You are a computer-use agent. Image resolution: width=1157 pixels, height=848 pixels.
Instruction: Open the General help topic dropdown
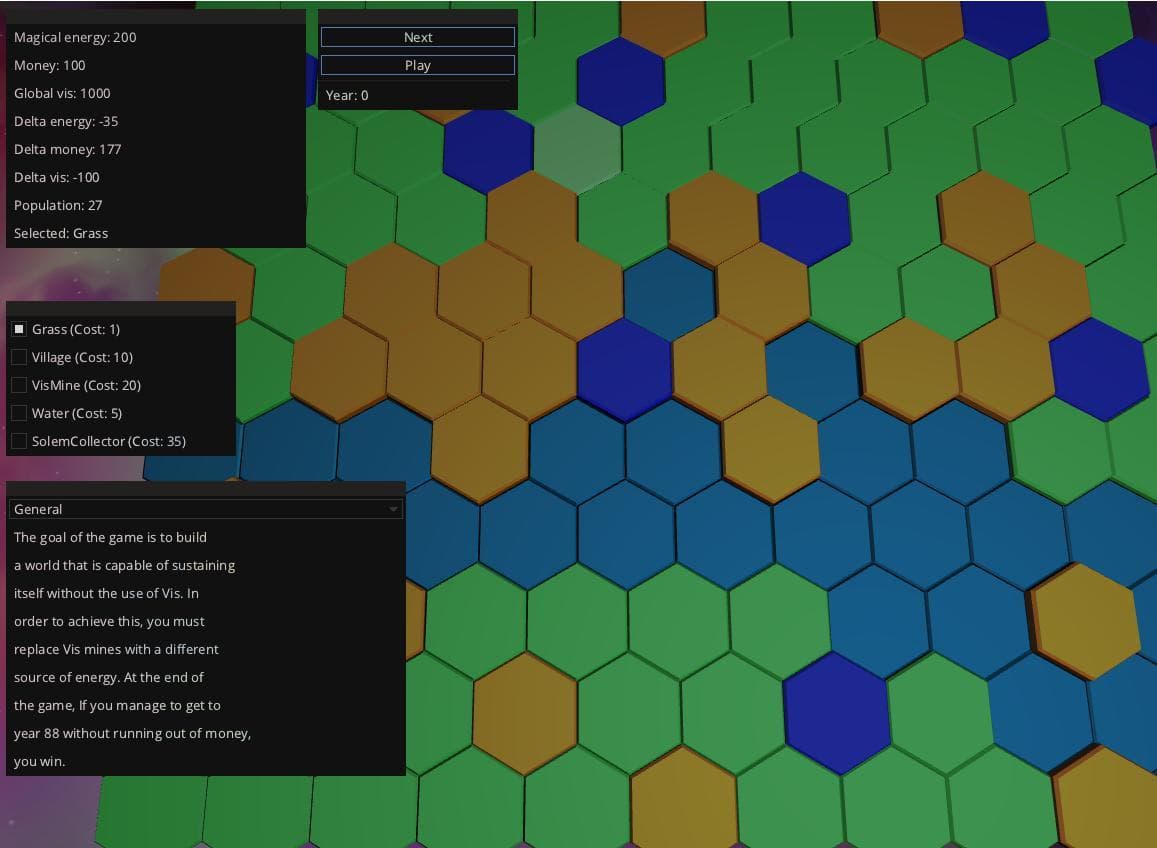coord(206,509)
